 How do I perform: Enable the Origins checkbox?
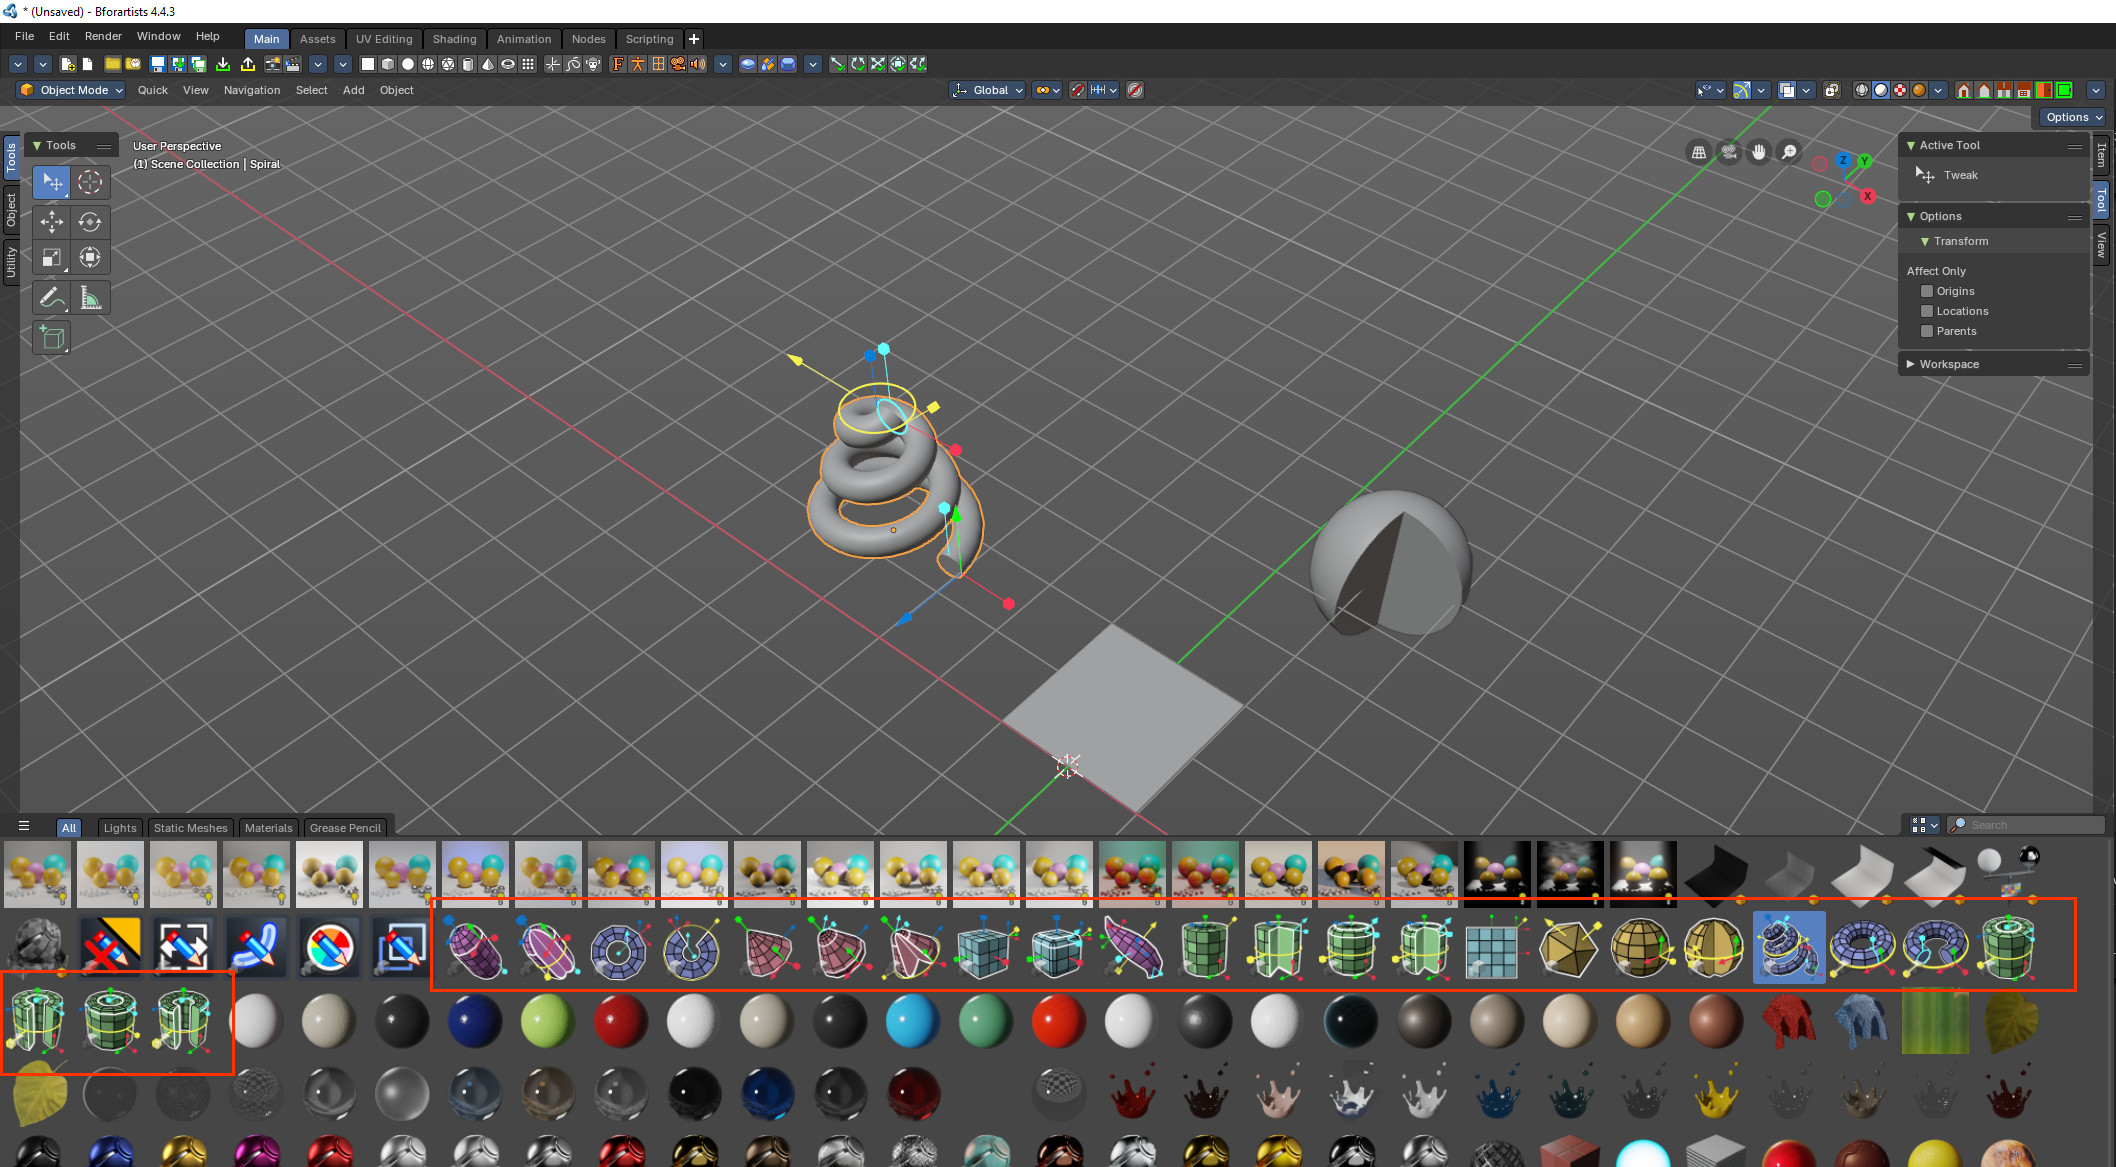1927,291
